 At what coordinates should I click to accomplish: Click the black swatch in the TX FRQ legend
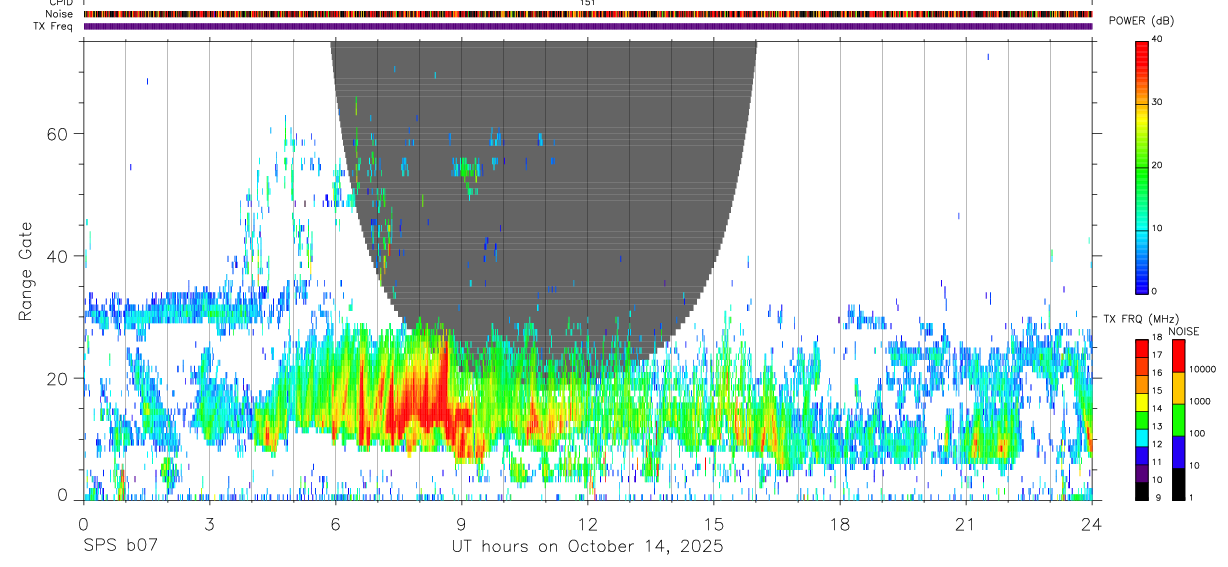1141,490
